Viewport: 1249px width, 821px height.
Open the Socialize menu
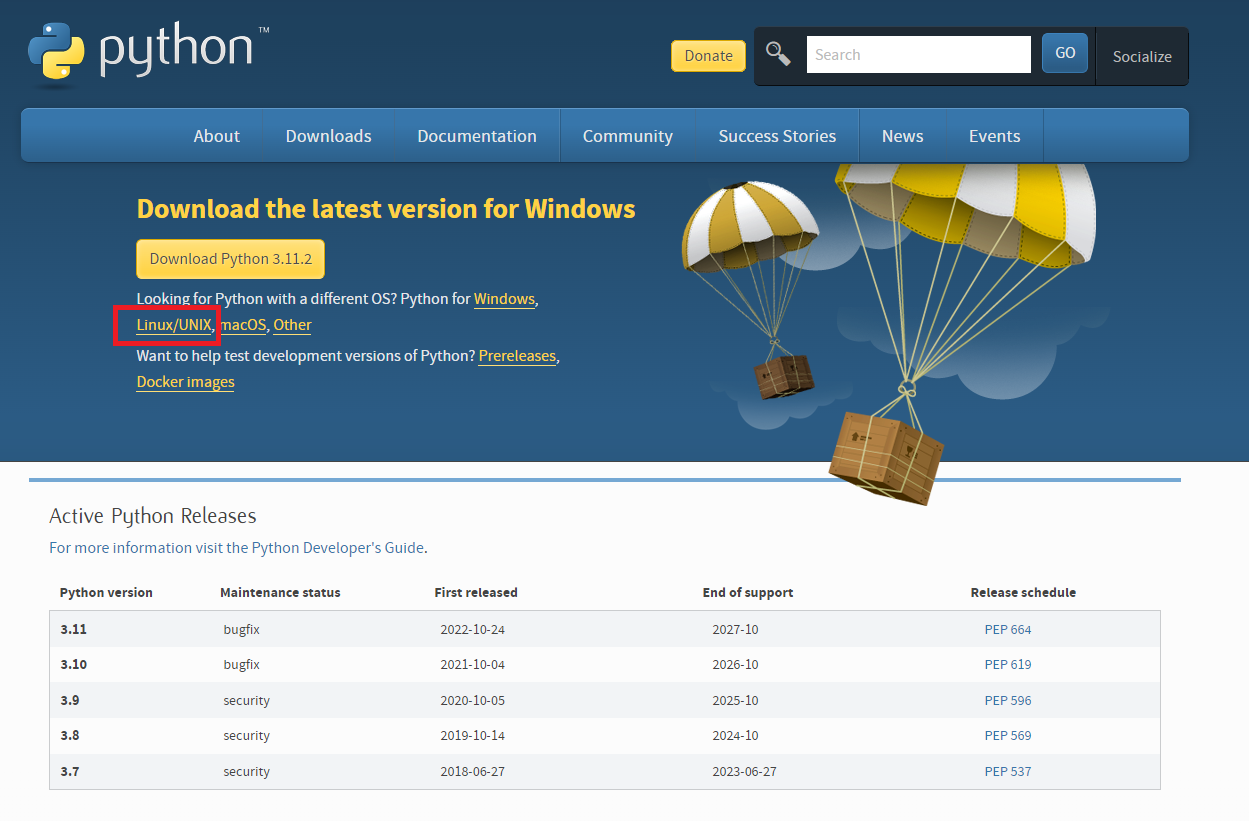(x=1142, y=57)
